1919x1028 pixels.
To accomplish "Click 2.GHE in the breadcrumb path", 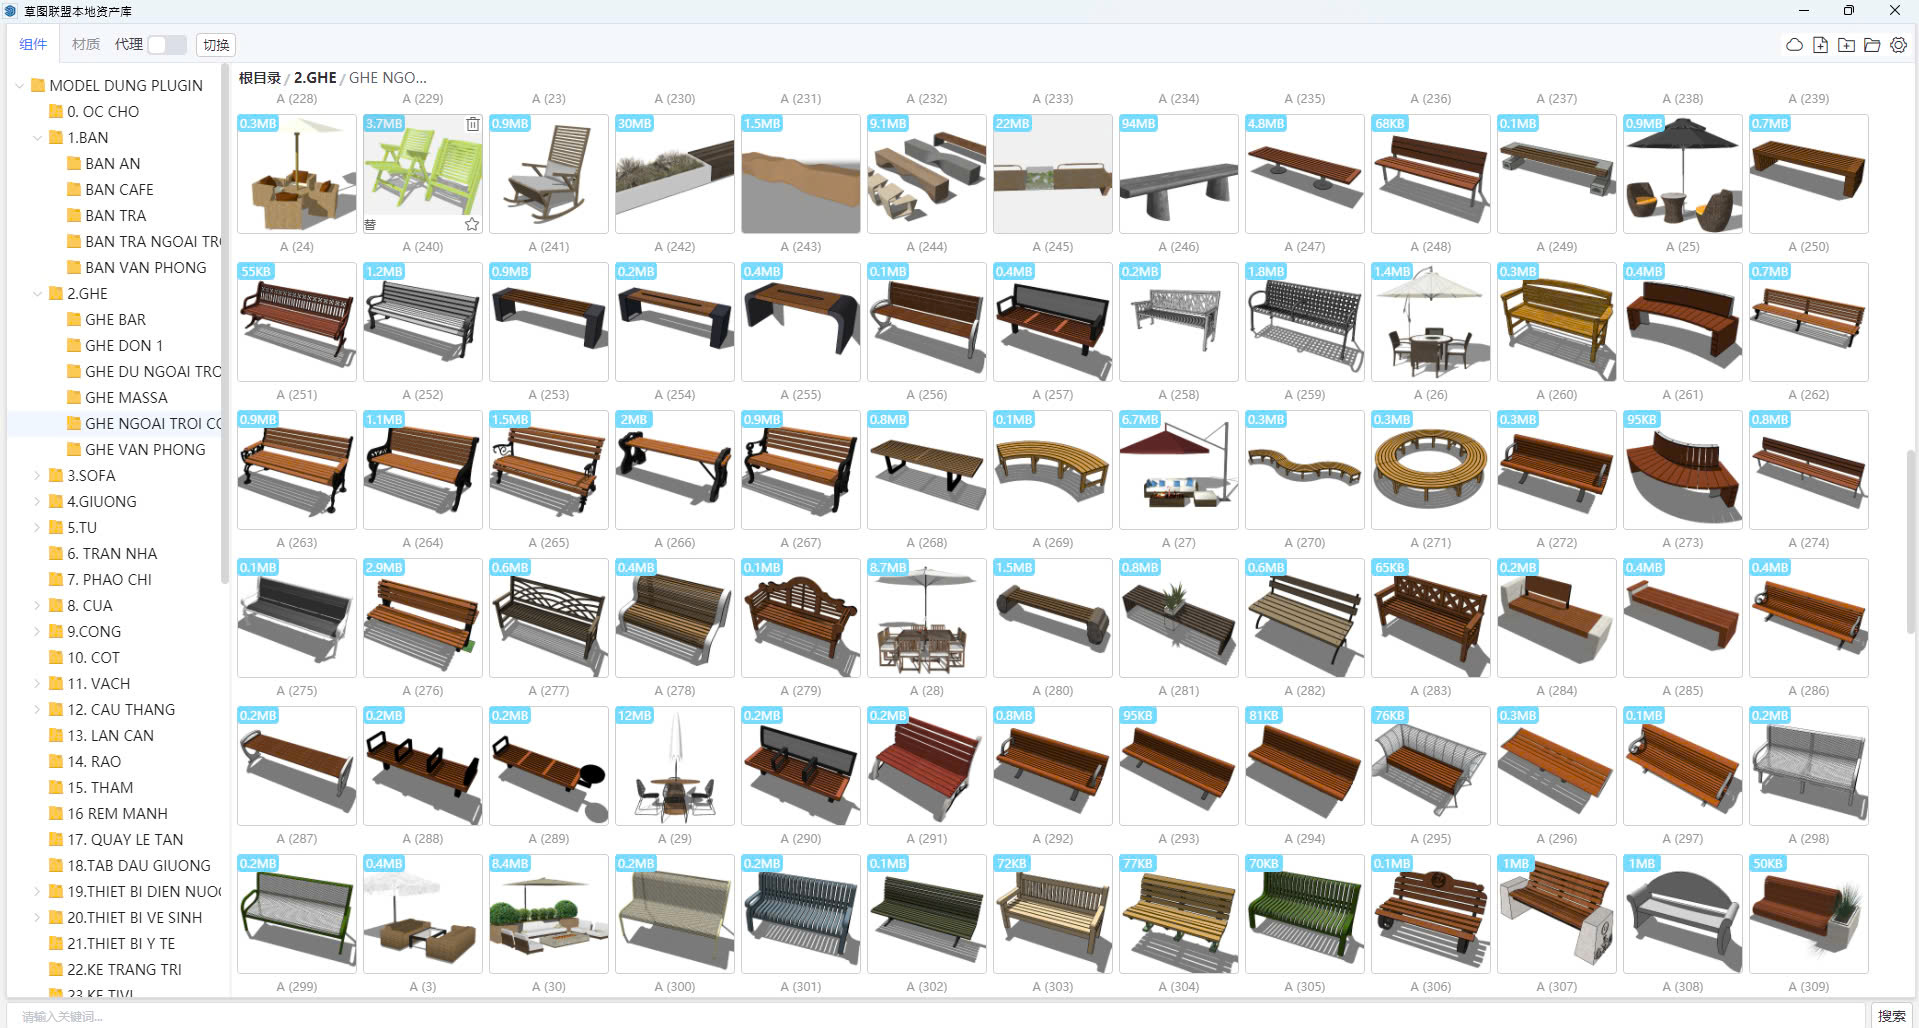I will coord(314,78).
